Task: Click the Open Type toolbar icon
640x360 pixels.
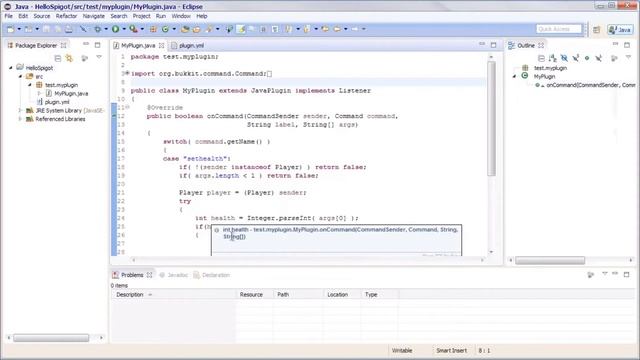Action: pos(185,29)
